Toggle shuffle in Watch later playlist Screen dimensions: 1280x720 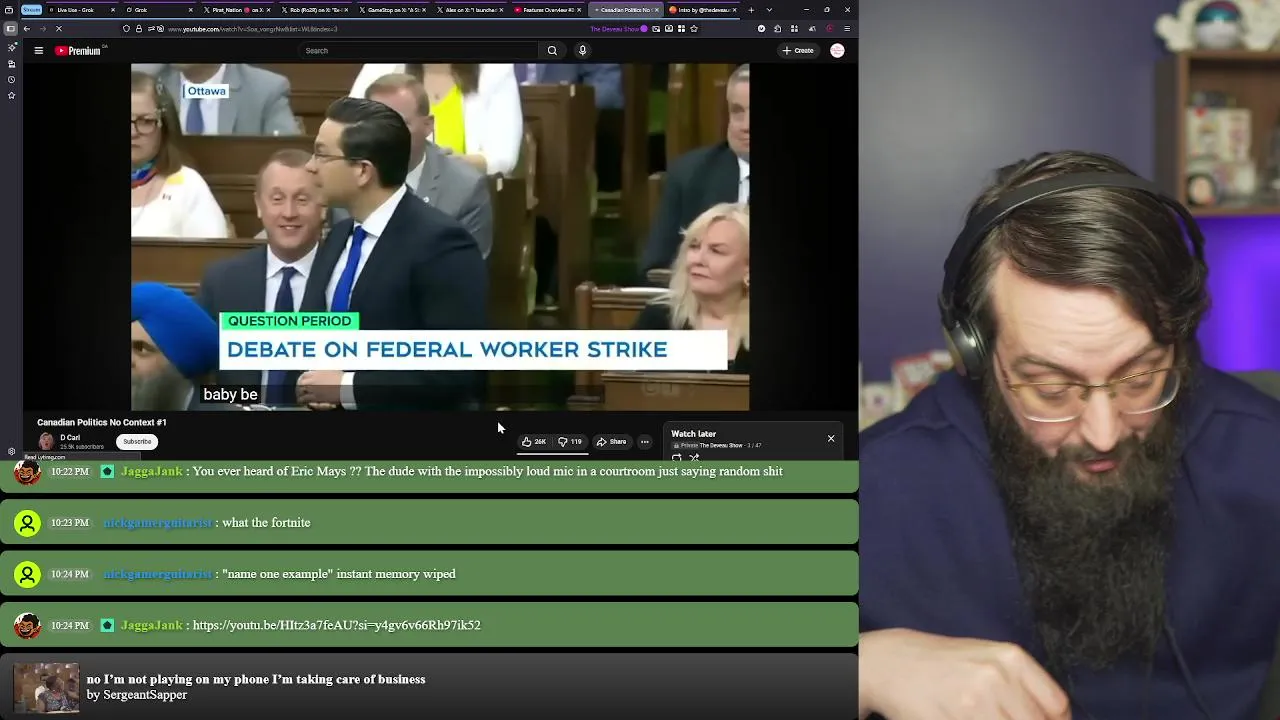point(694,457)
